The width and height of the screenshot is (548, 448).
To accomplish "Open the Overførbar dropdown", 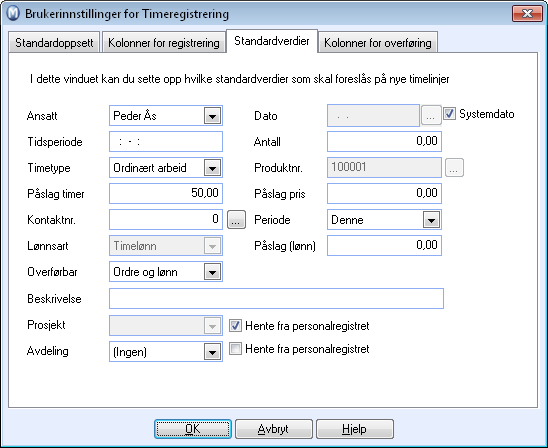I will coord(212,272).
